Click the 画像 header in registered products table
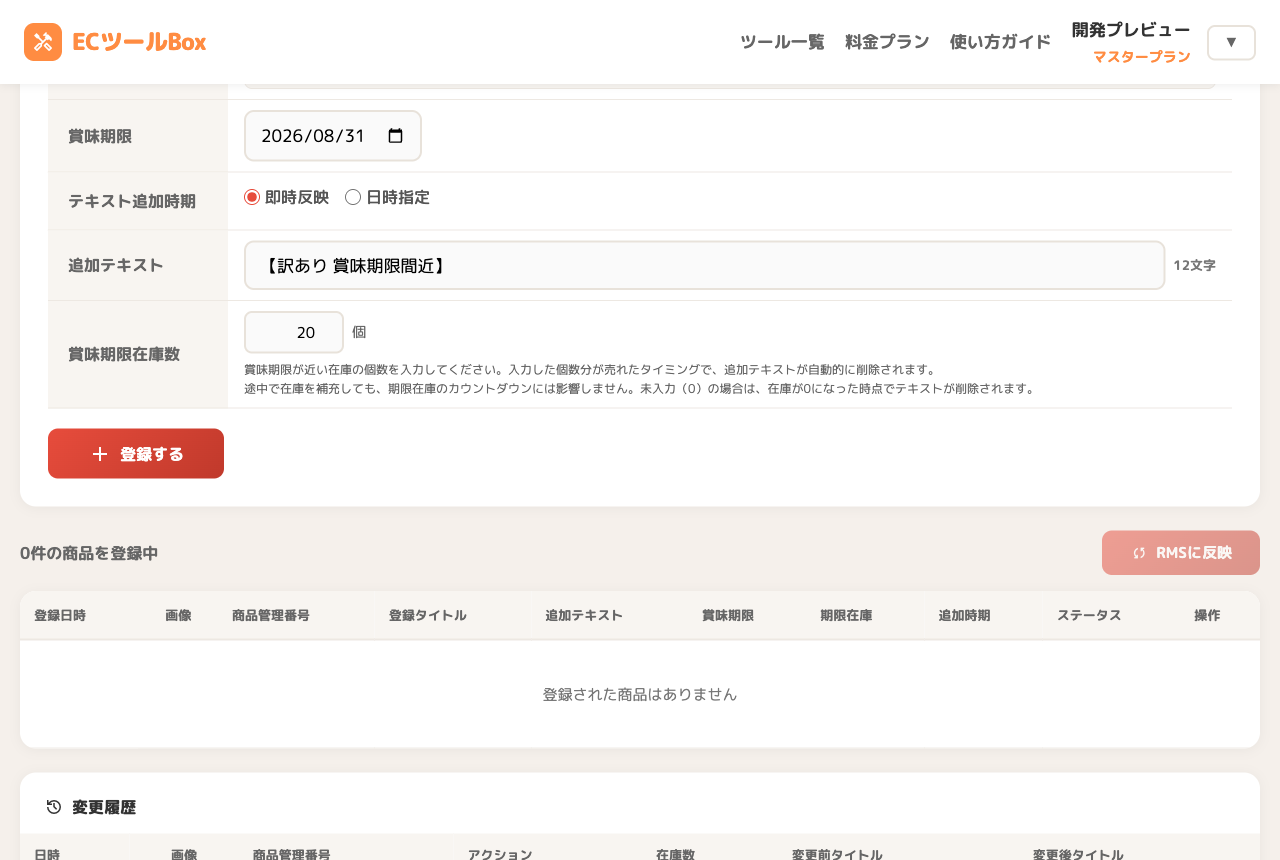The height and width of the screenshot is (860, 1280). (178, 615)
